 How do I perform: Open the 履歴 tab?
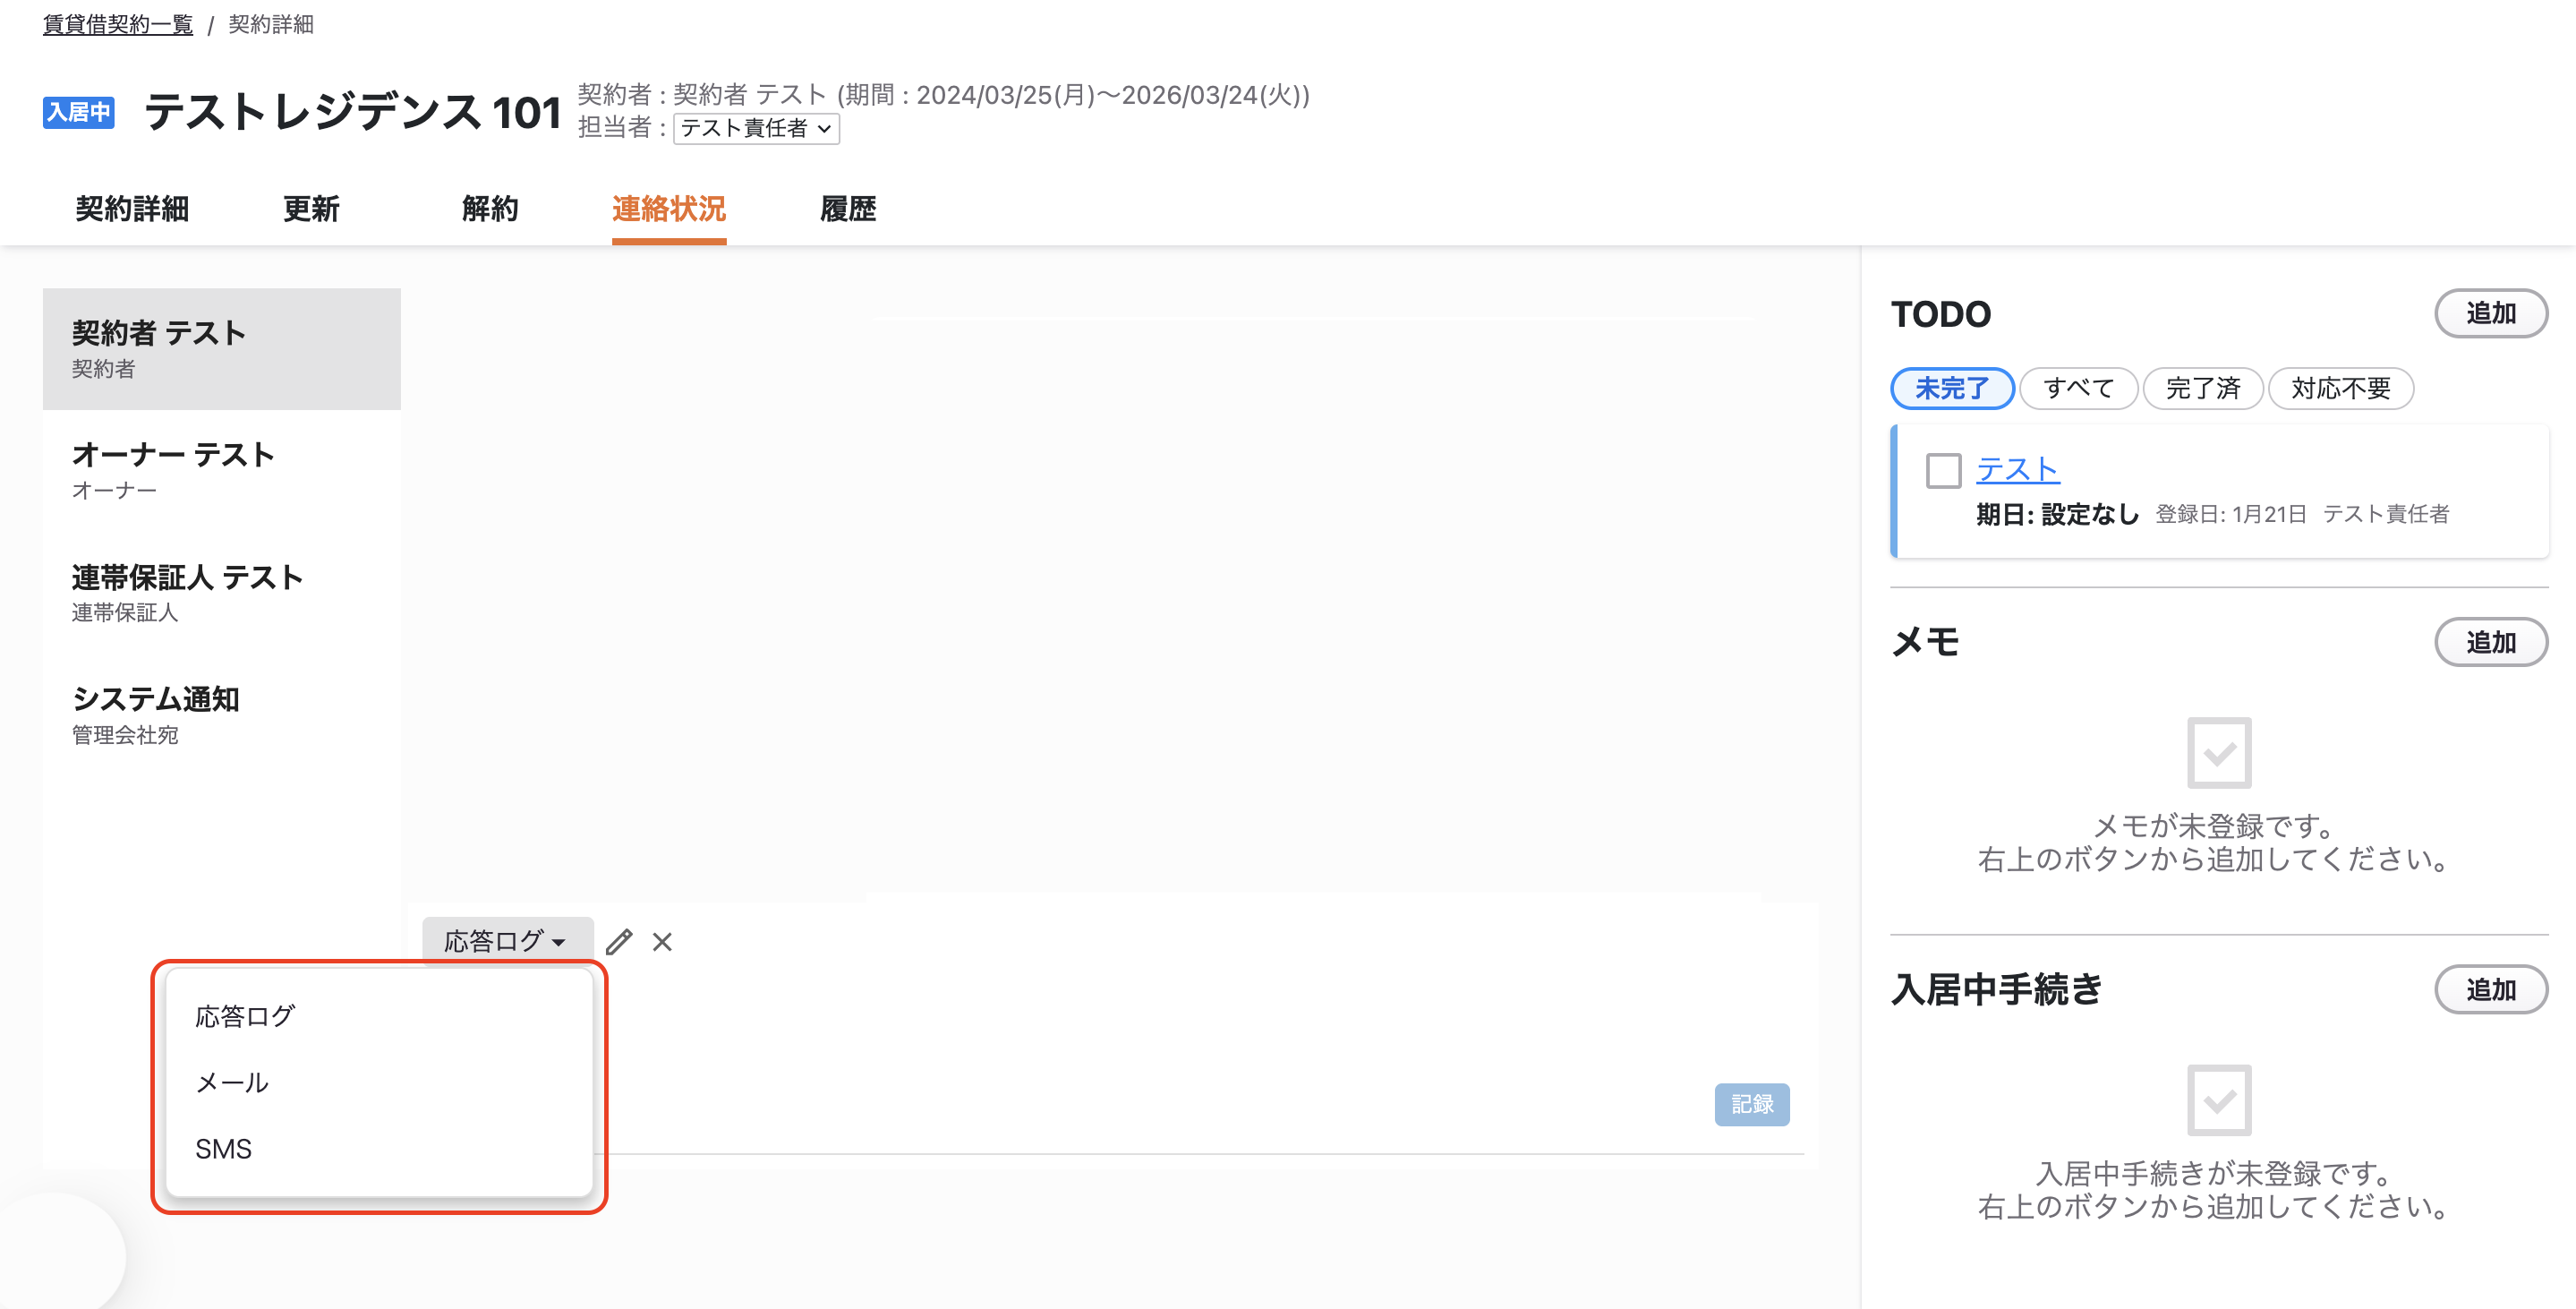848,208
